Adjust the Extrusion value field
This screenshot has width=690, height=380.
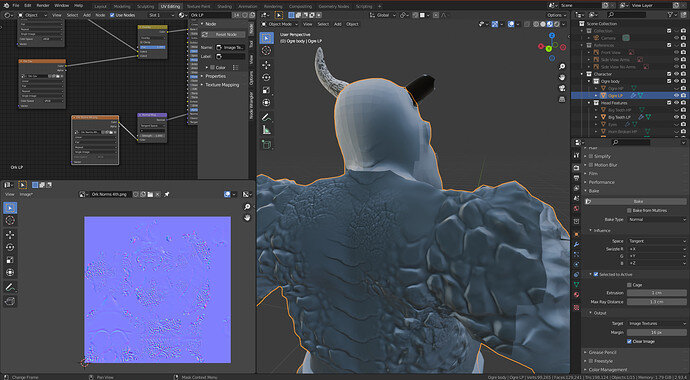(657, 293)
